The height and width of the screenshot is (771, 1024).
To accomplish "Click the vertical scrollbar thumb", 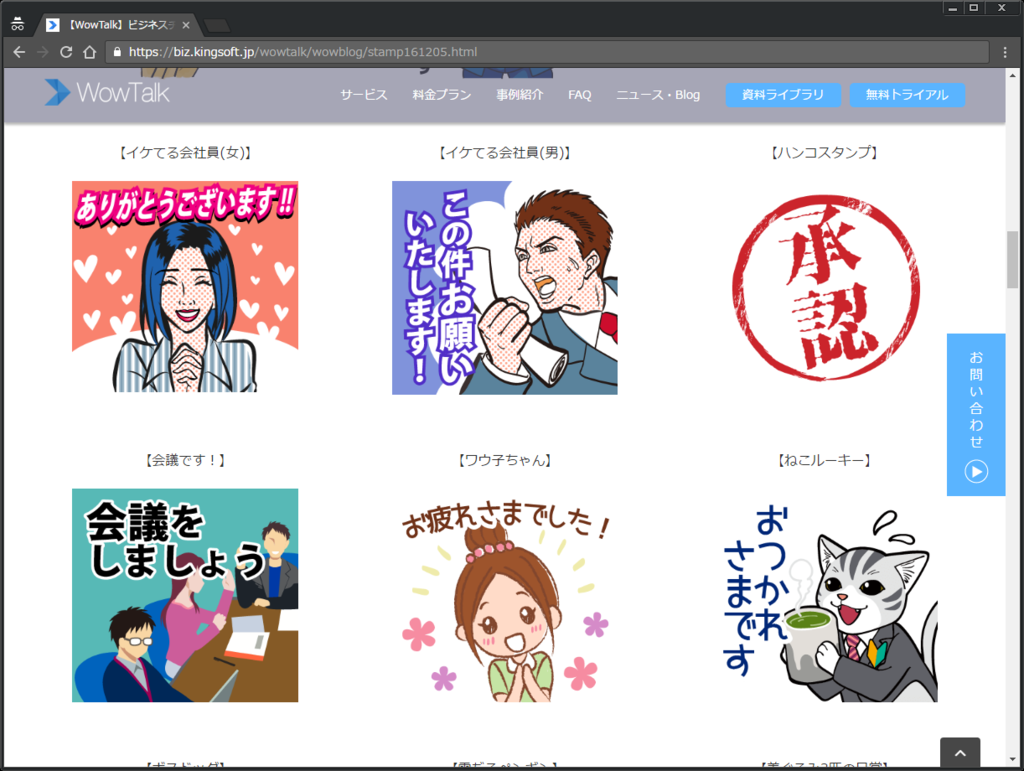I will [x=1012, y=259].
